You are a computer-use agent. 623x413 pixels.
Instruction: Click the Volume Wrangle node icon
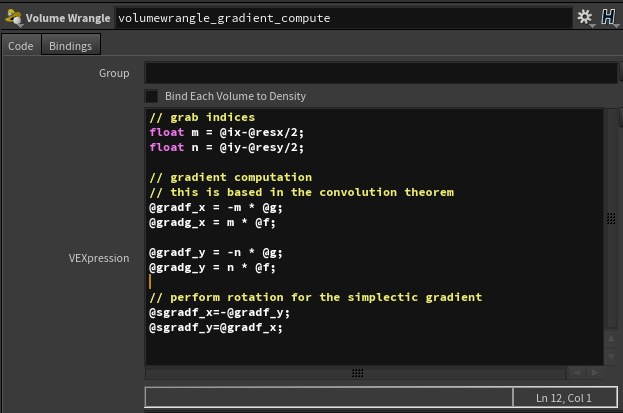pyautogui.click(x=13, y=18)
